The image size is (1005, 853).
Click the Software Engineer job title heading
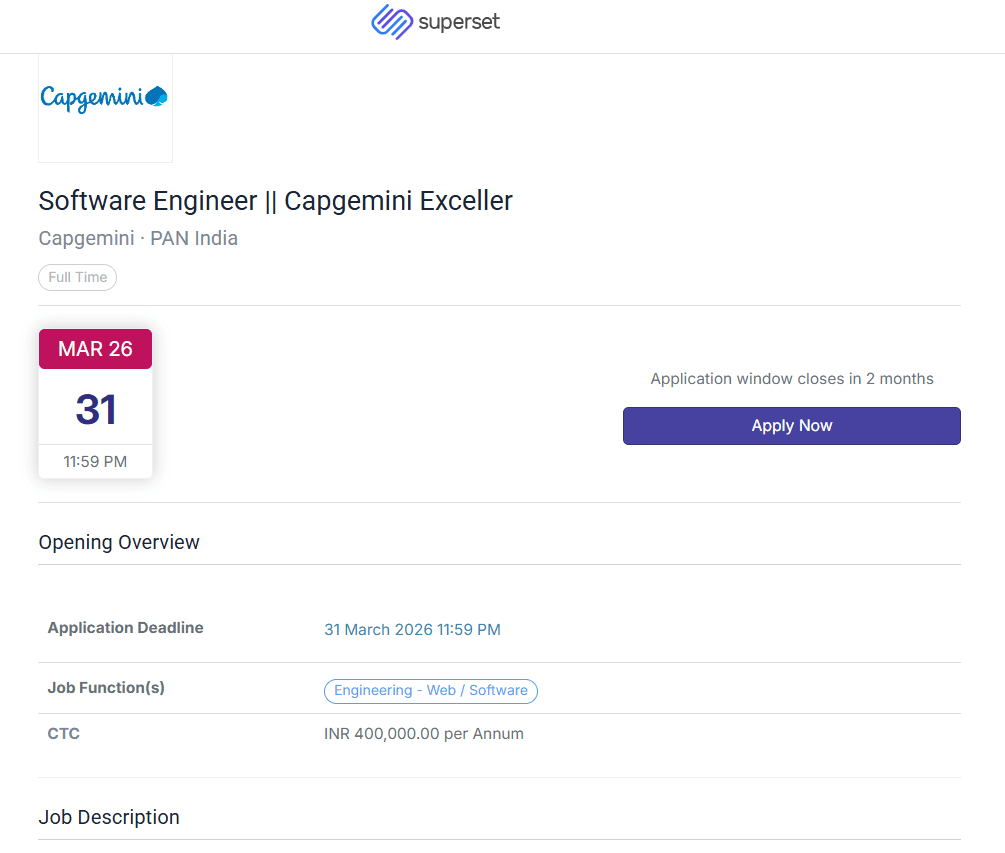[275, 201]
